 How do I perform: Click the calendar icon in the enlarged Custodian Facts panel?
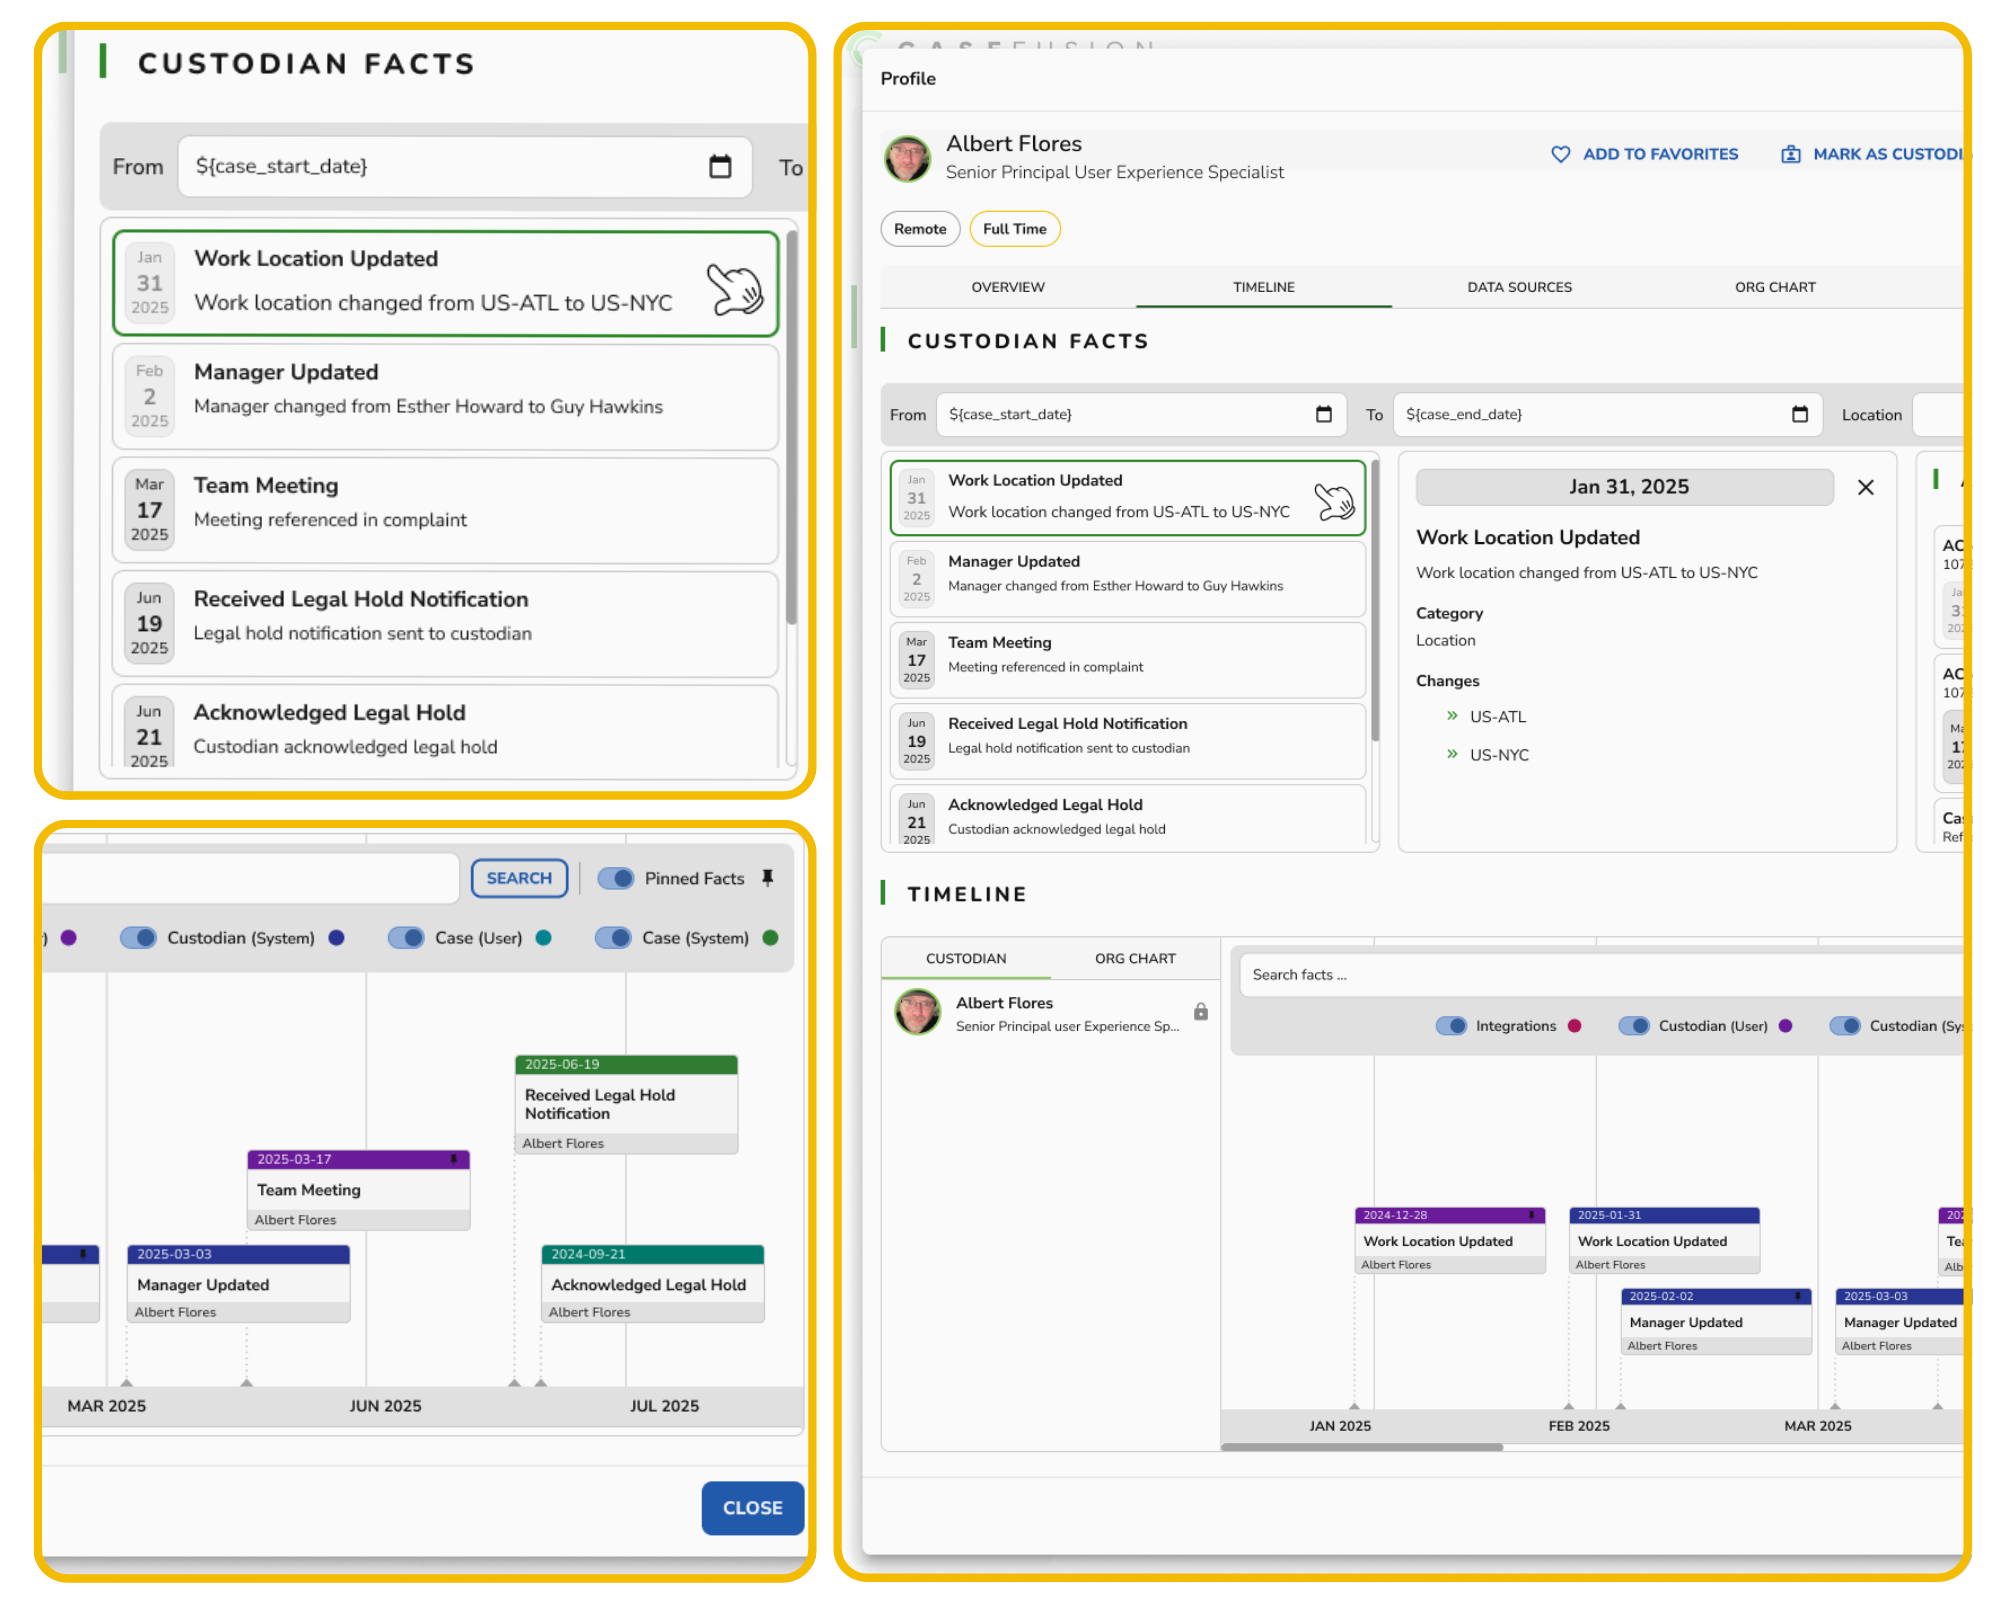[x=720, y=166]
